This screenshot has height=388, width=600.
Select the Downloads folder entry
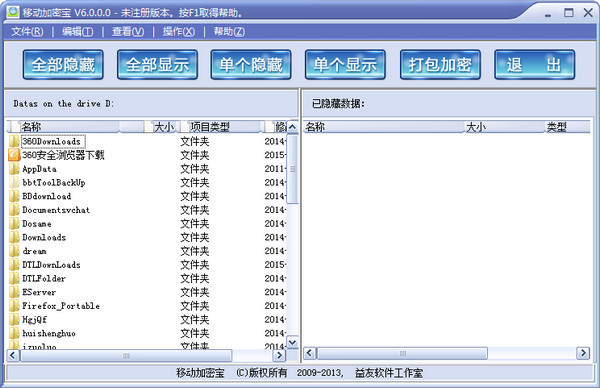coord(44,237)
